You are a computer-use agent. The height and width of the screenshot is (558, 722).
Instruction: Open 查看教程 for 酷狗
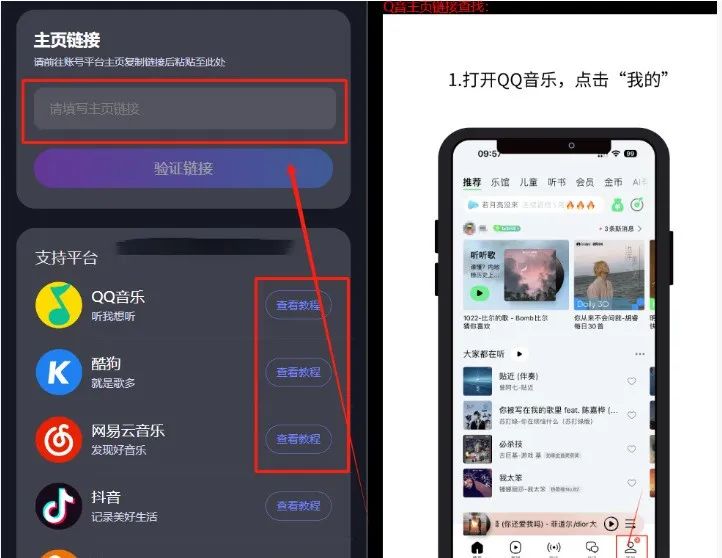click(298, 372)
